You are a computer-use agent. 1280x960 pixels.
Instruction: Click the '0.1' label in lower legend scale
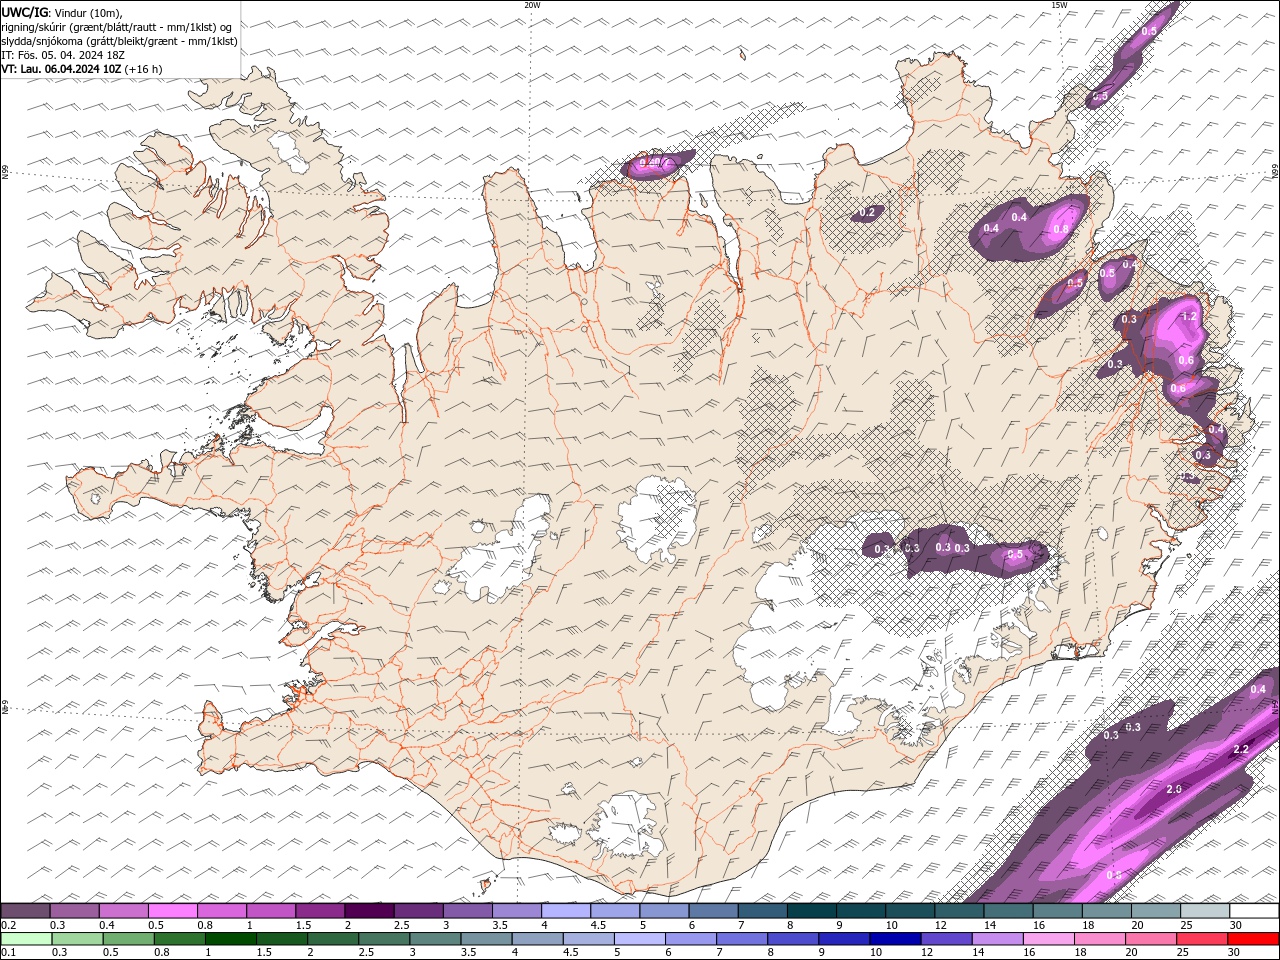pyautogui.click(x=9, y=953)
